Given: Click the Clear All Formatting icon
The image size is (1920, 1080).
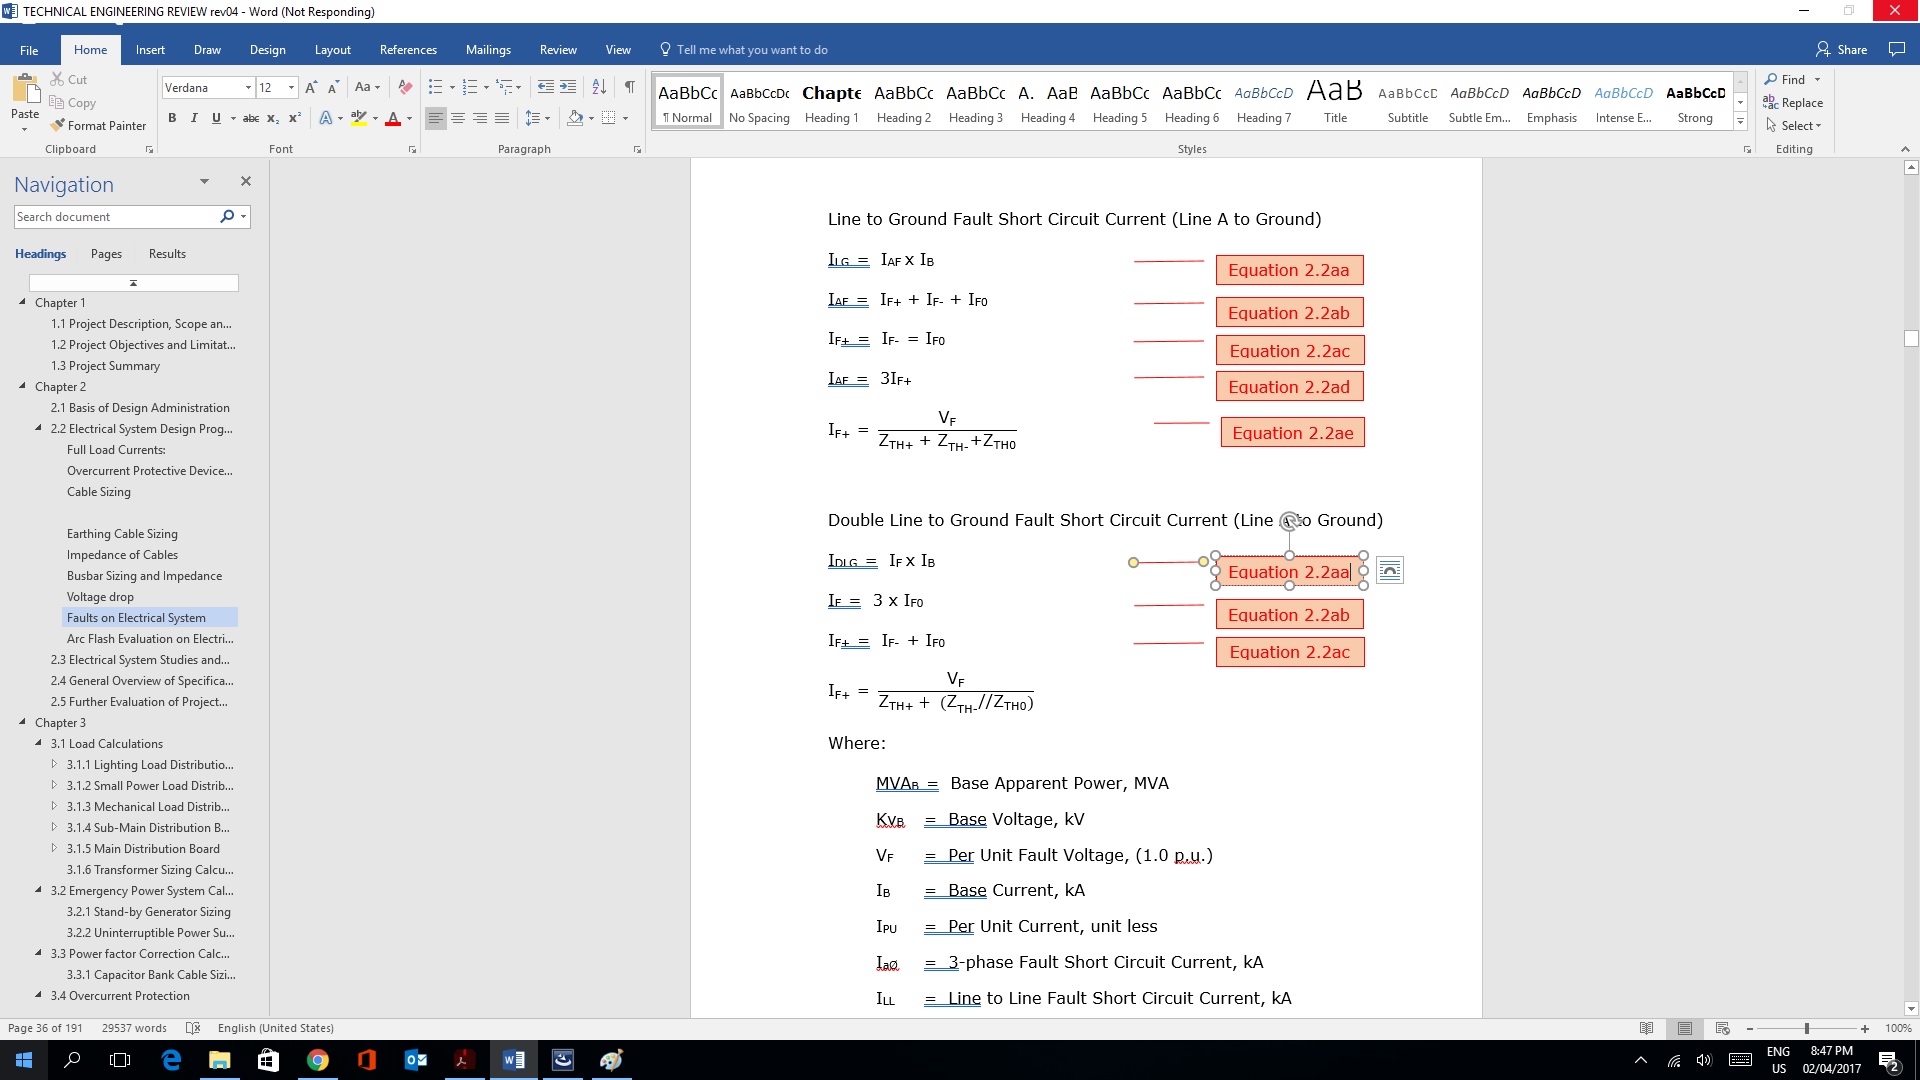Looking at the screenshot, I should (x=405, y=88).
